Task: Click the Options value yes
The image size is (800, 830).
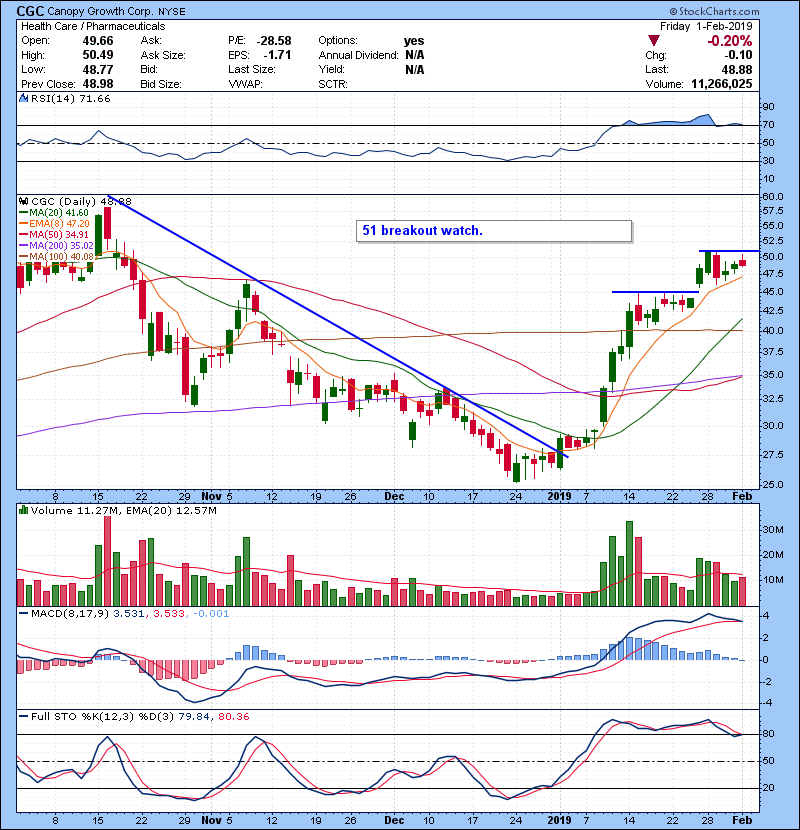Action: coord(414,41)
